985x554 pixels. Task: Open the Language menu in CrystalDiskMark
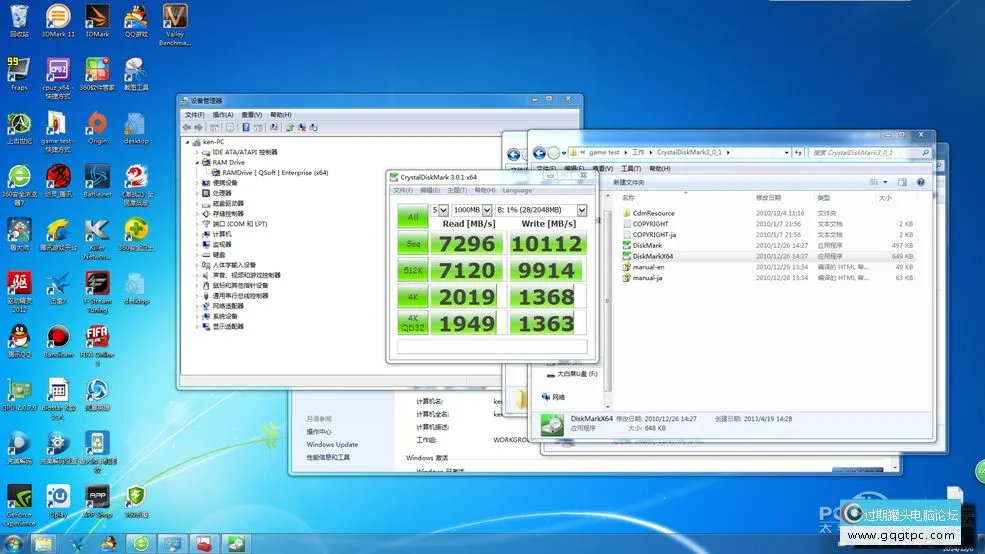coord(517,190)
